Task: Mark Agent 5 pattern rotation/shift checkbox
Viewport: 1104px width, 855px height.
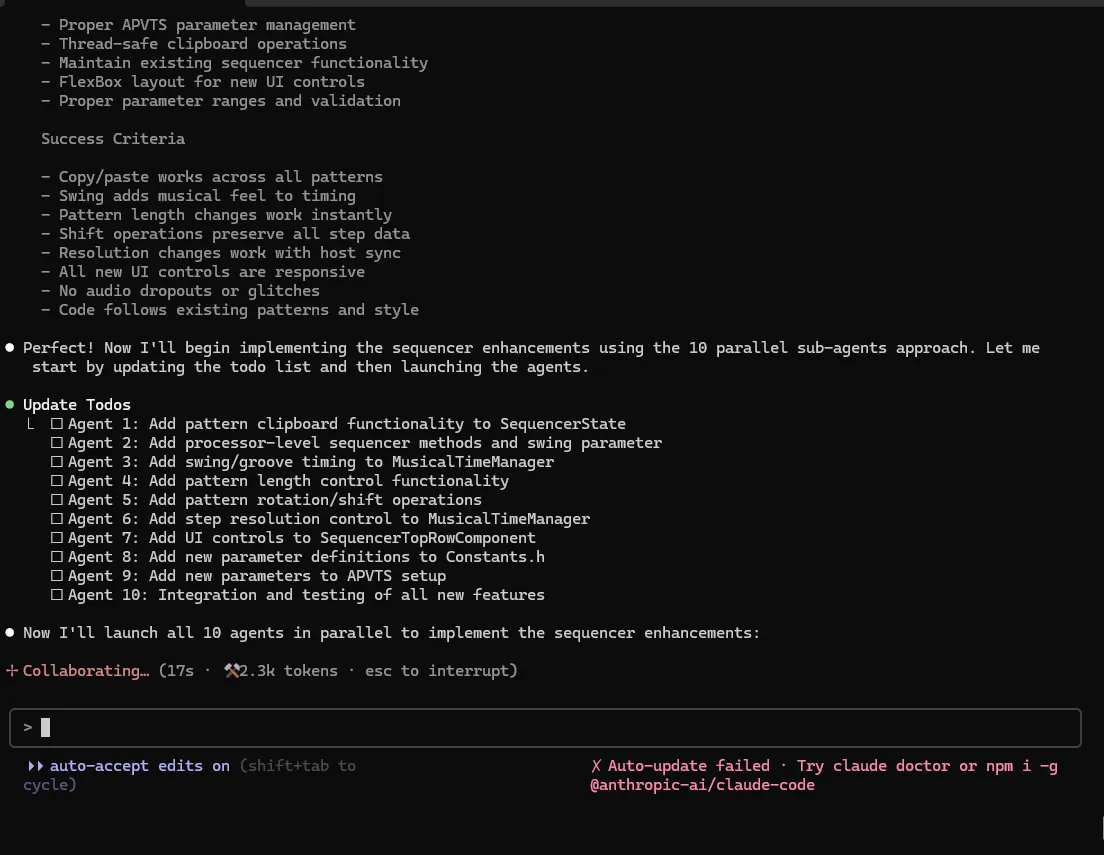Action: click(57, 500)
